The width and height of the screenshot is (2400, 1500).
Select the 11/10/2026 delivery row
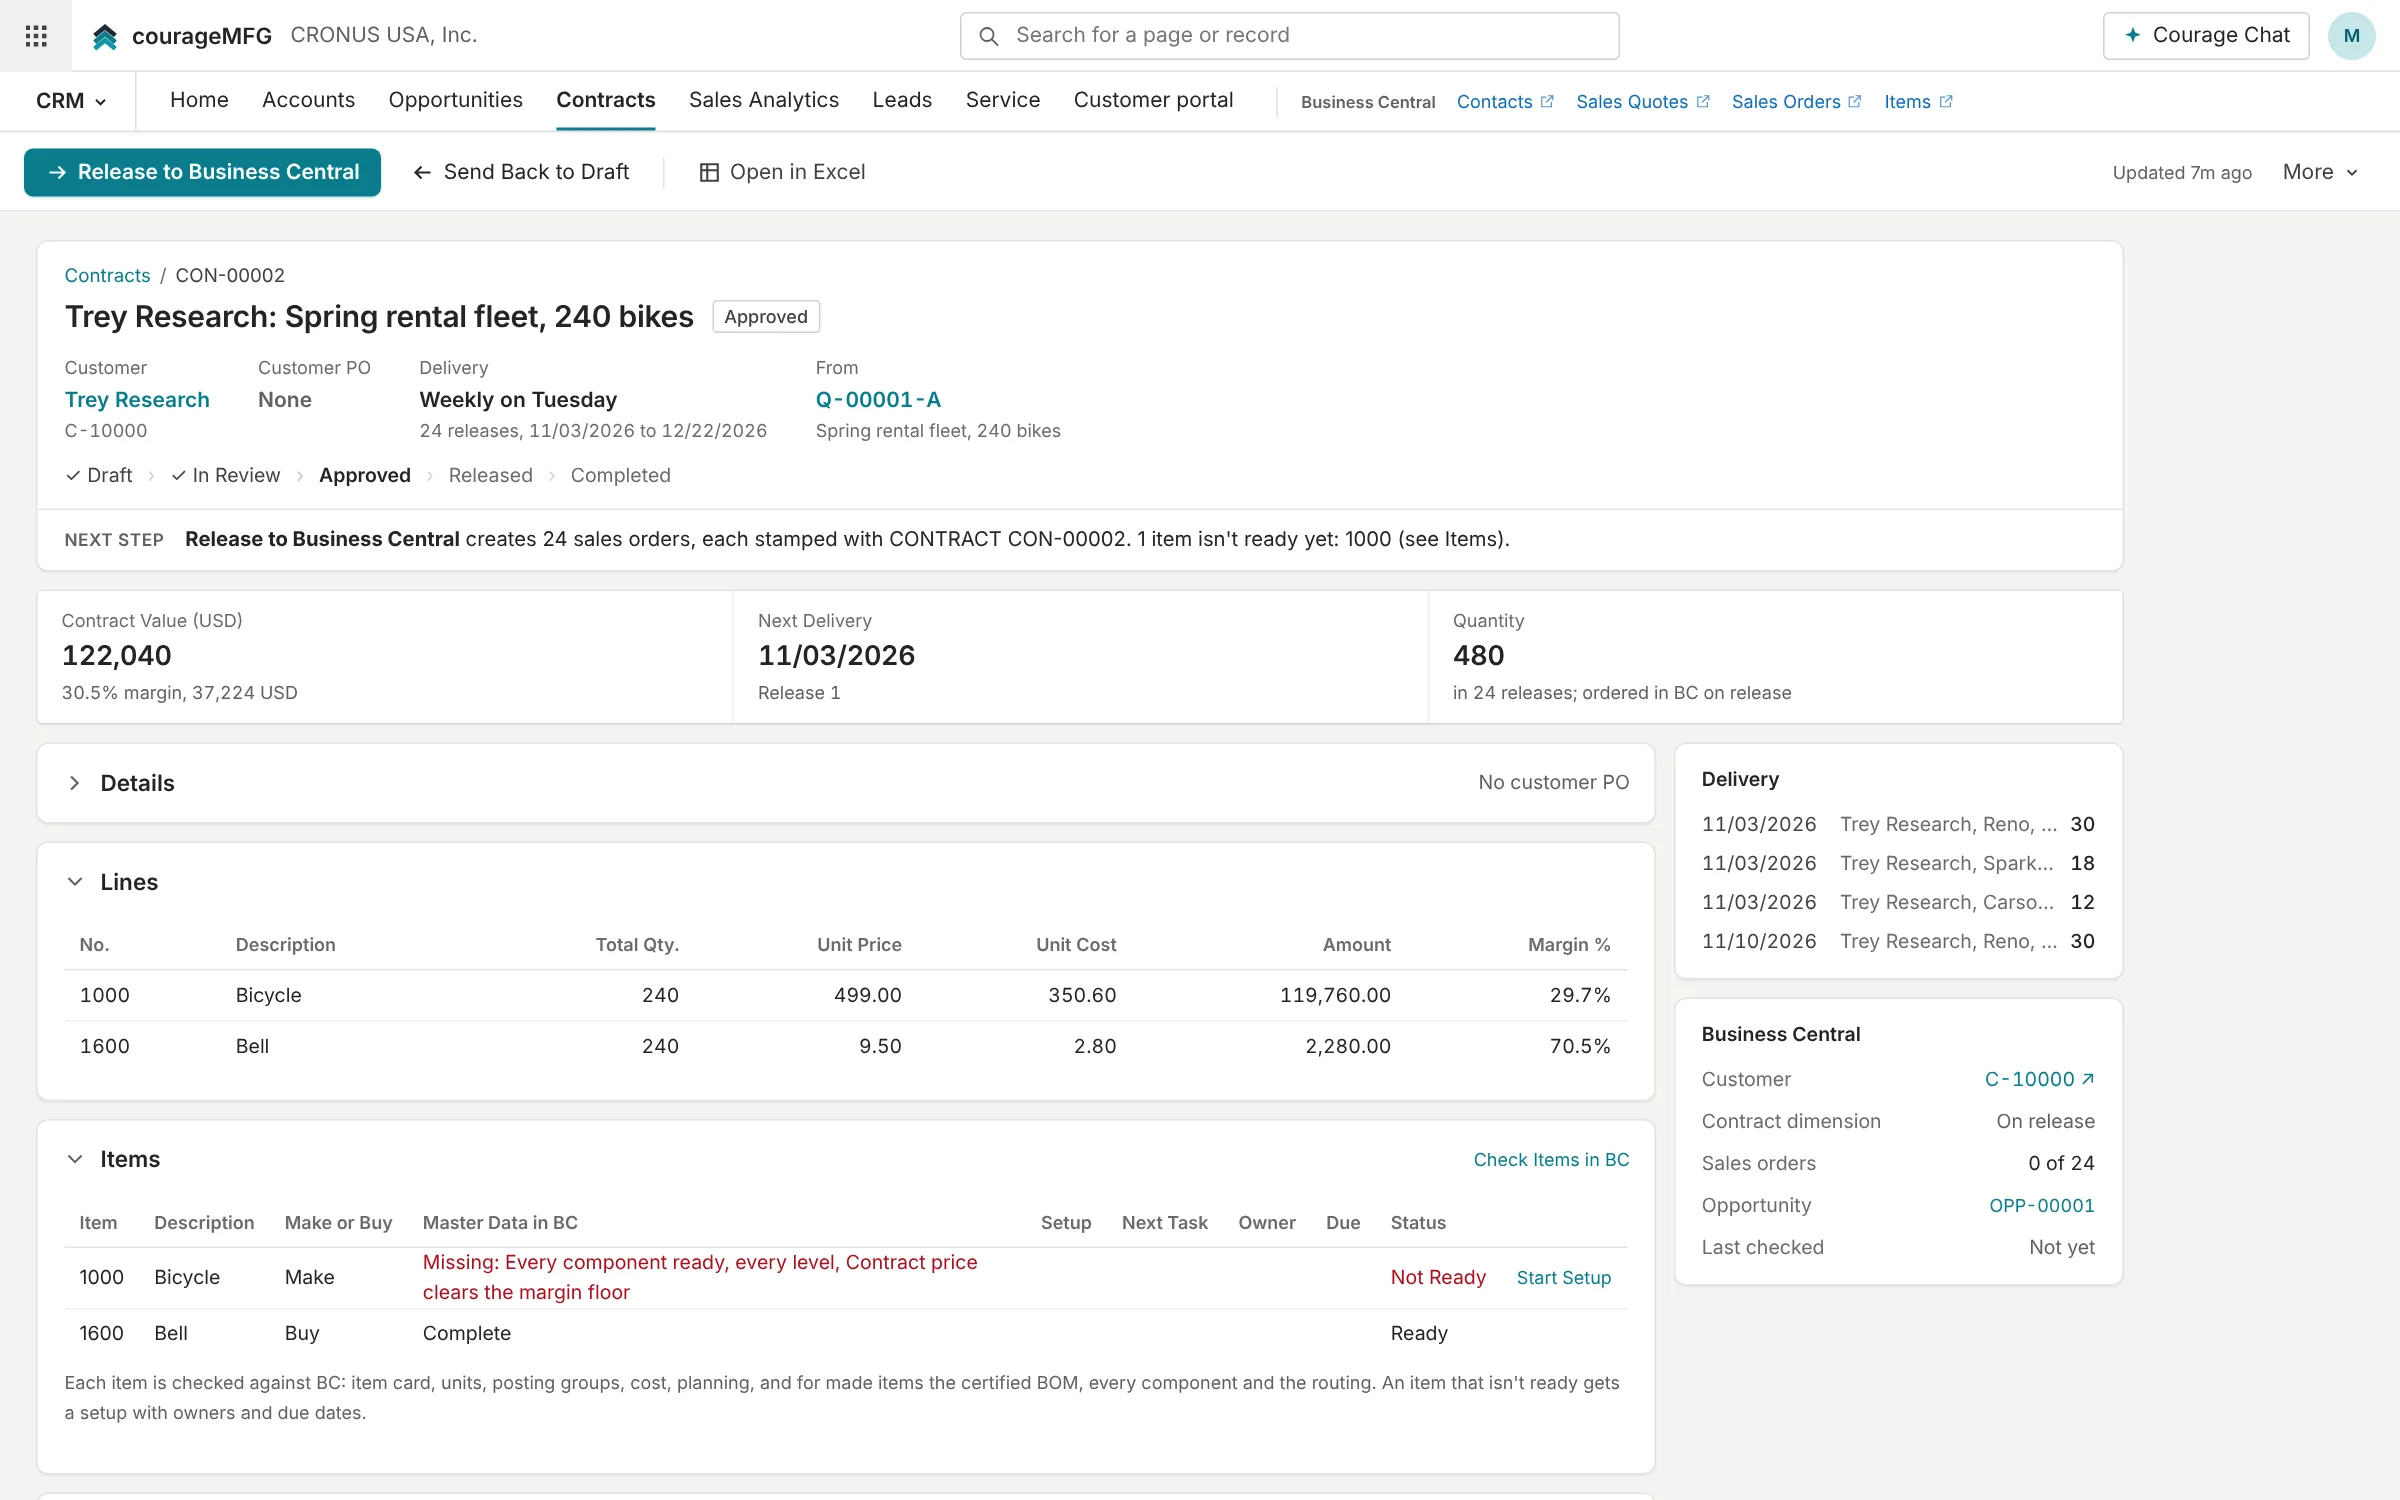point(1897,941)
